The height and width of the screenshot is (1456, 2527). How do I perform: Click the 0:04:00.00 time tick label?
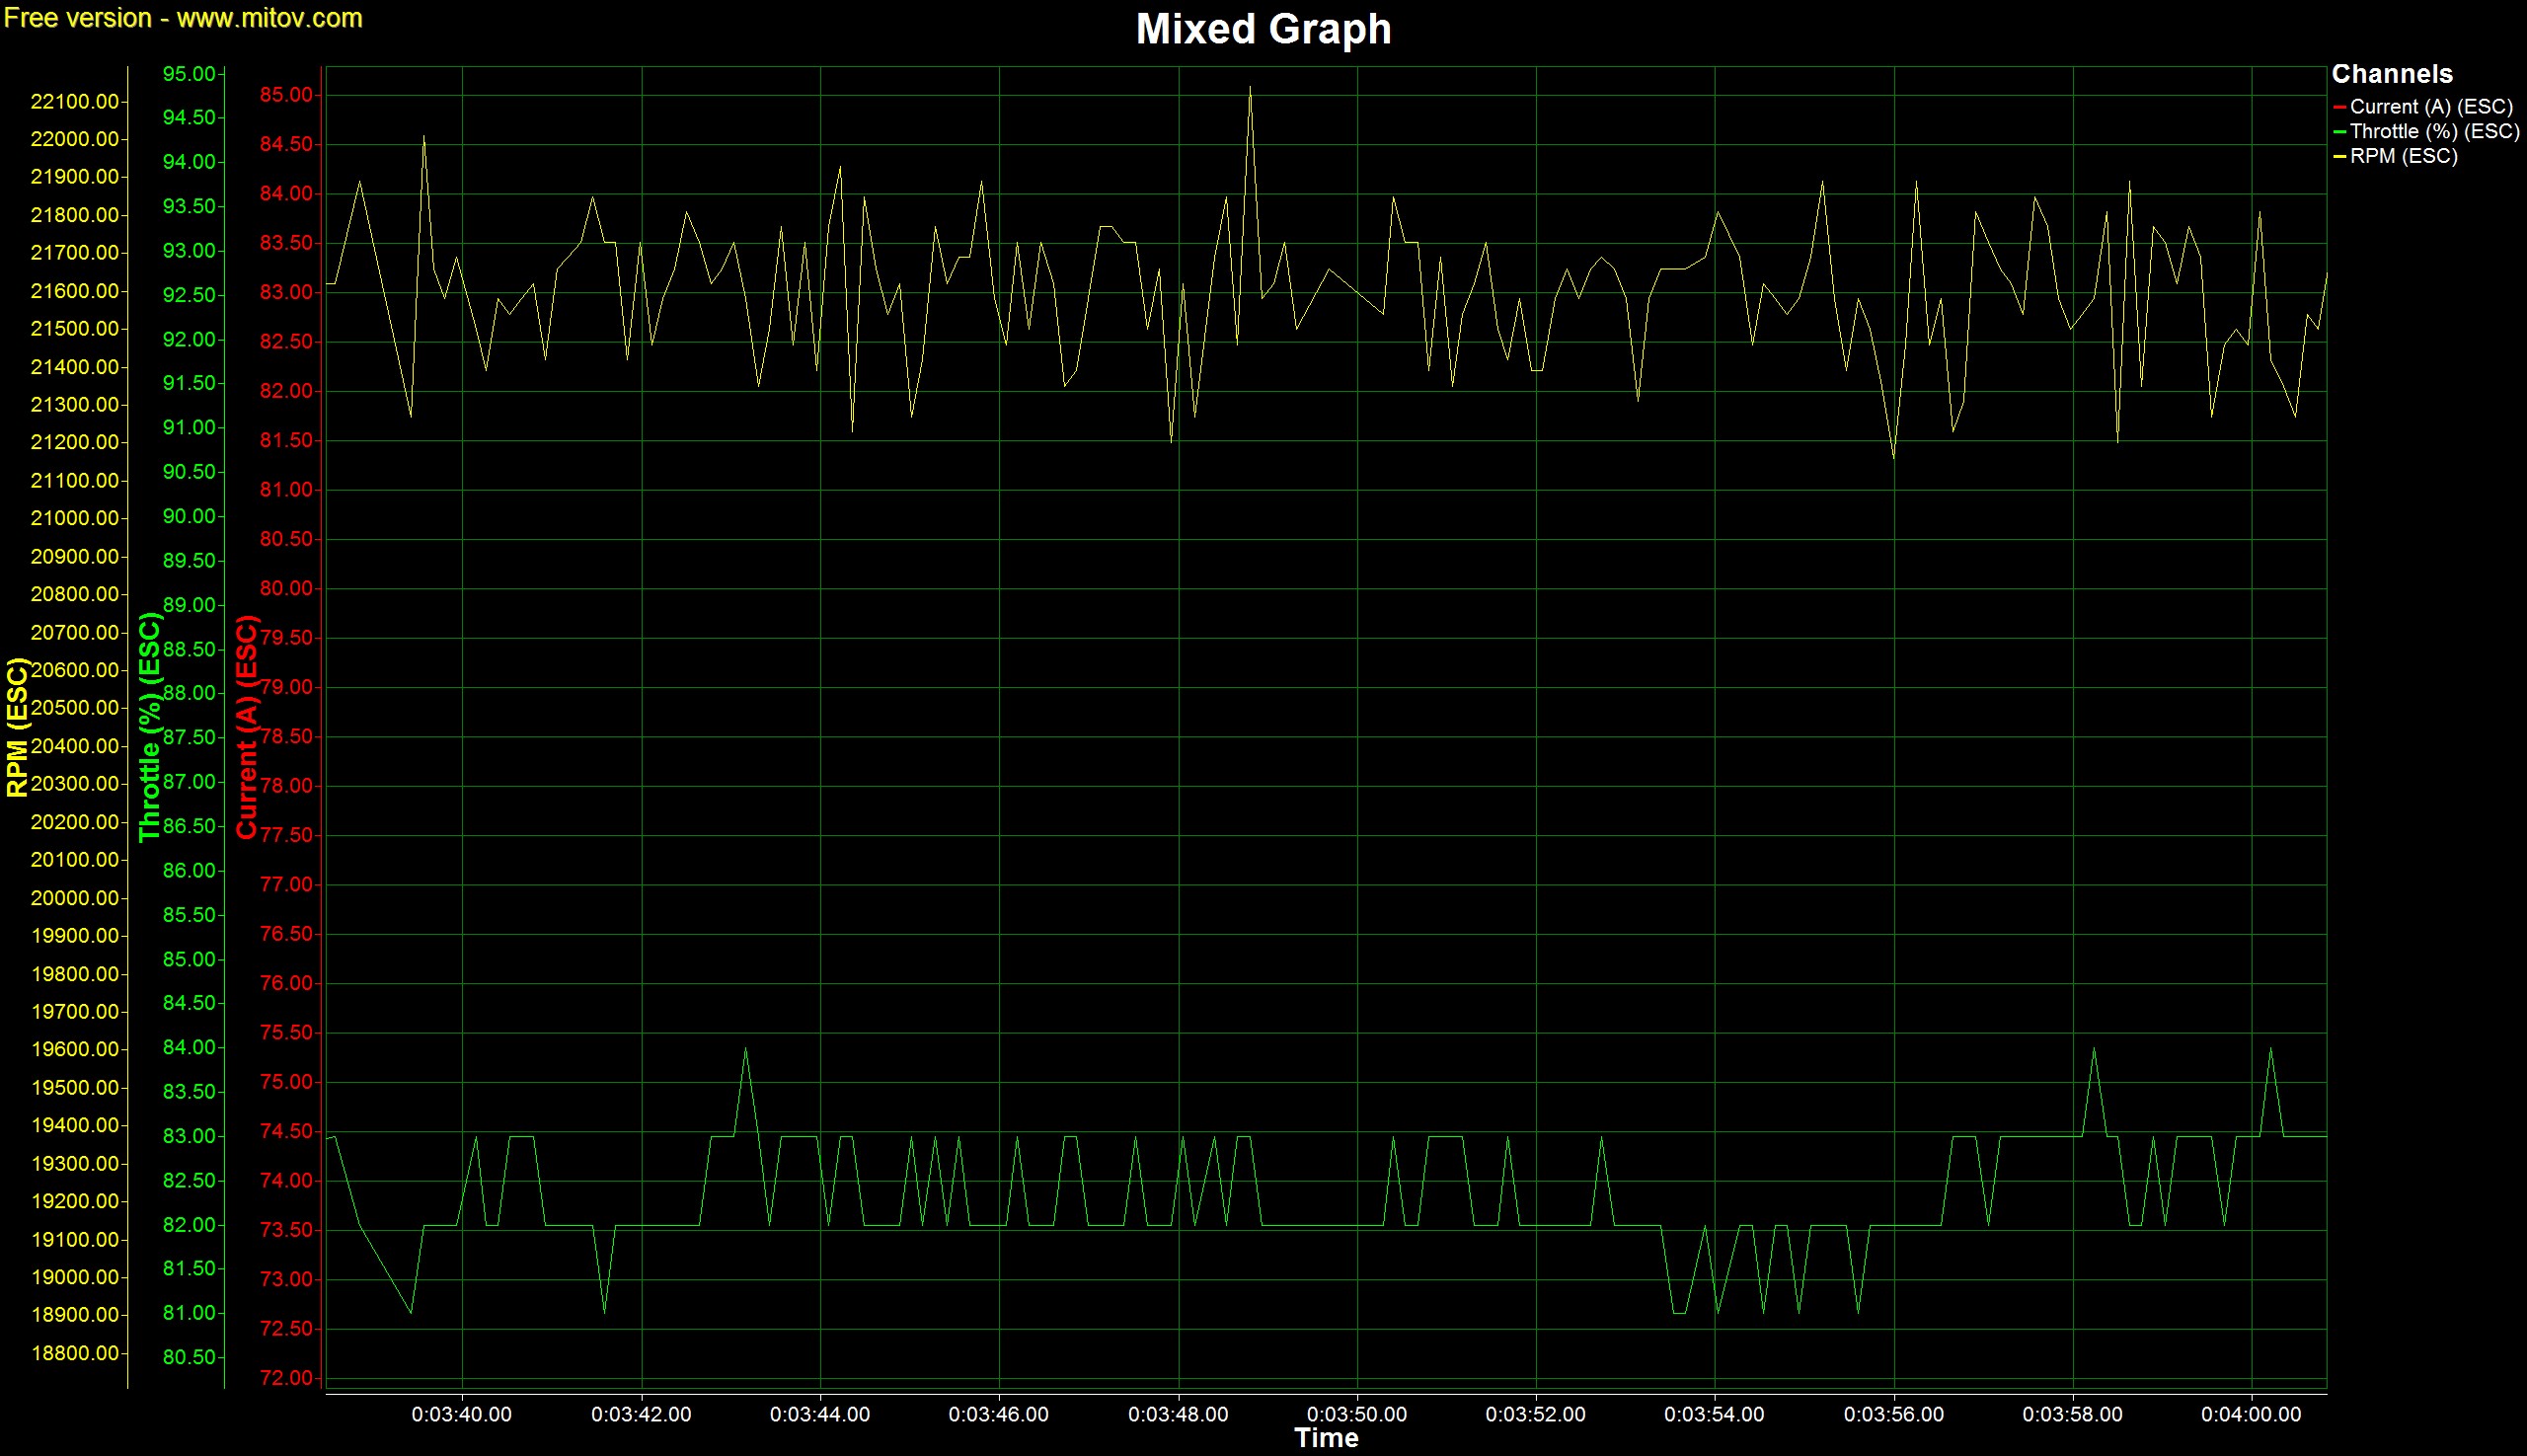pyautogui.click(x=2250, y=1414)
